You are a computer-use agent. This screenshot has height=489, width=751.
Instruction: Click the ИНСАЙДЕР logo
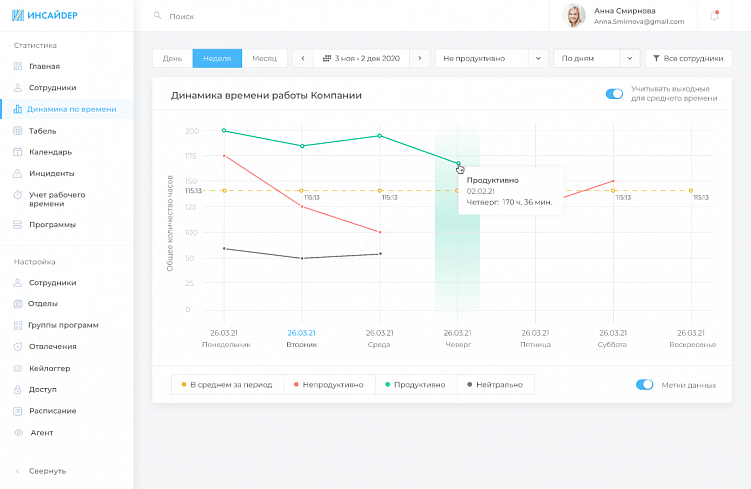click(x=45, y=15)
